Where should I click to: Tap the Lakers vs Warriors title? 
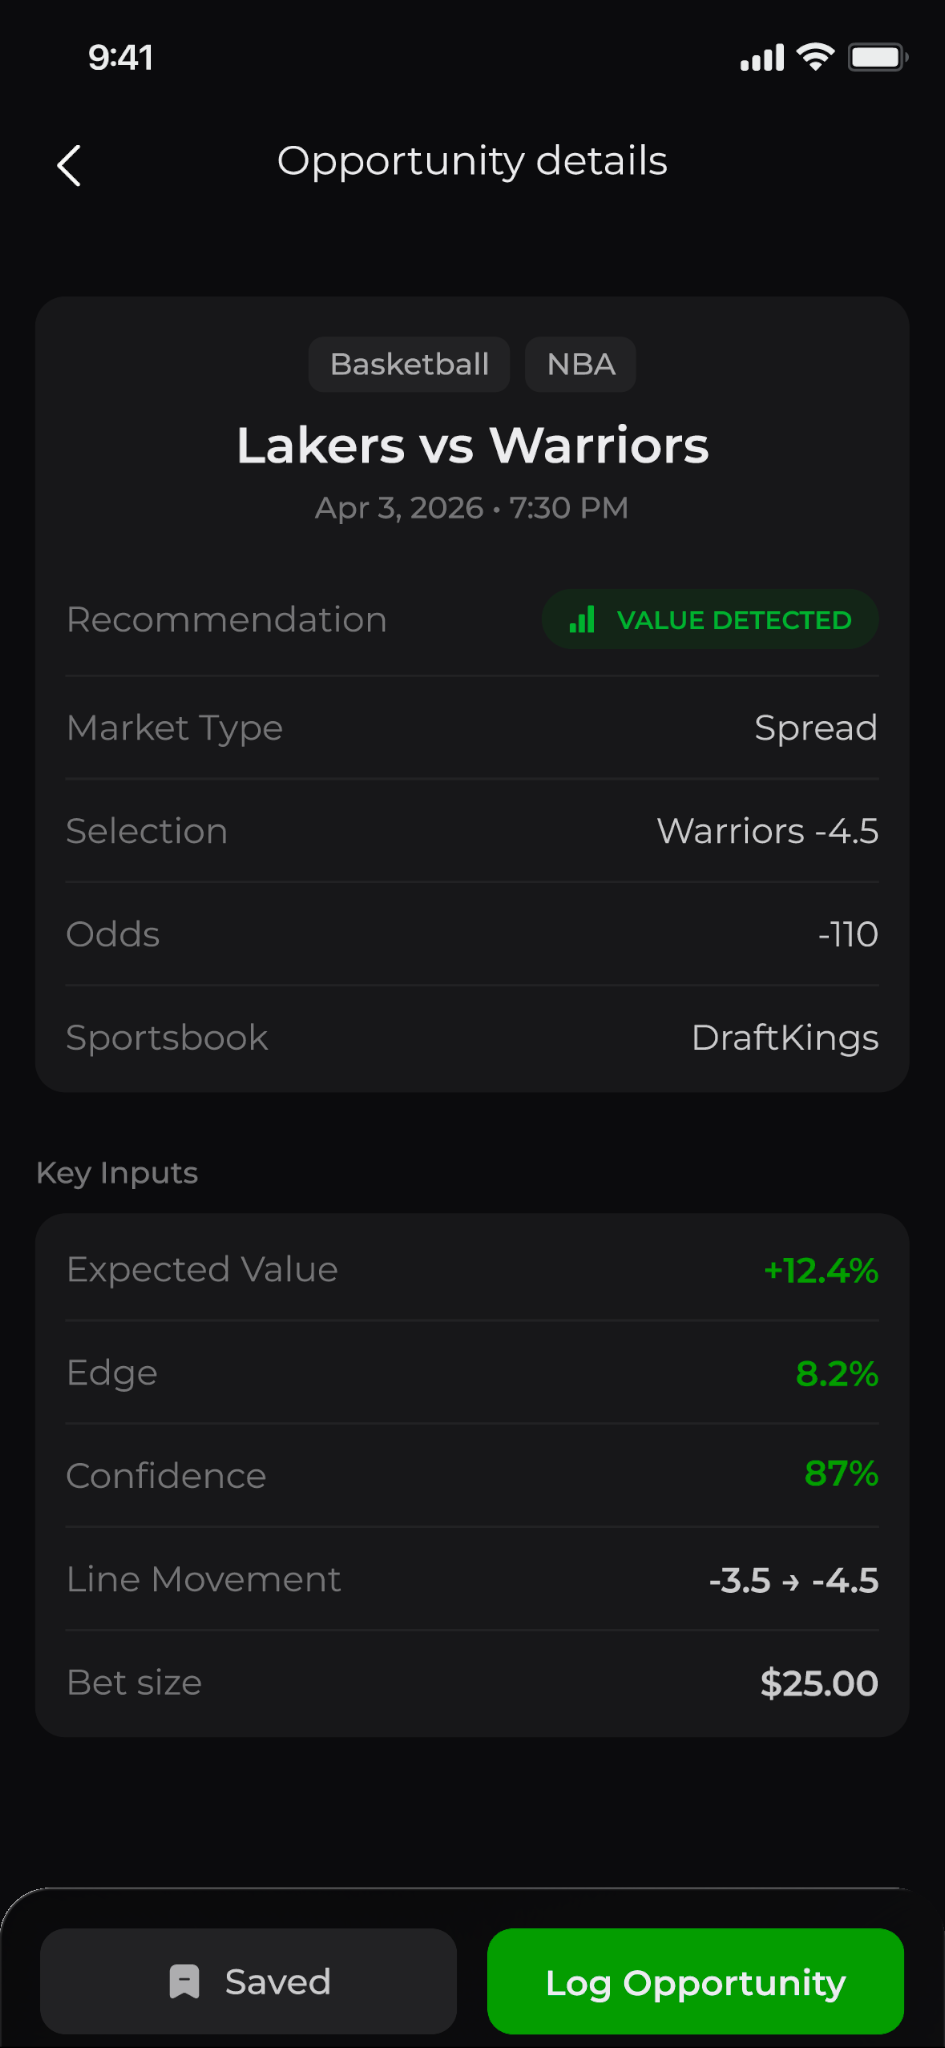click(x=472, y=445)
